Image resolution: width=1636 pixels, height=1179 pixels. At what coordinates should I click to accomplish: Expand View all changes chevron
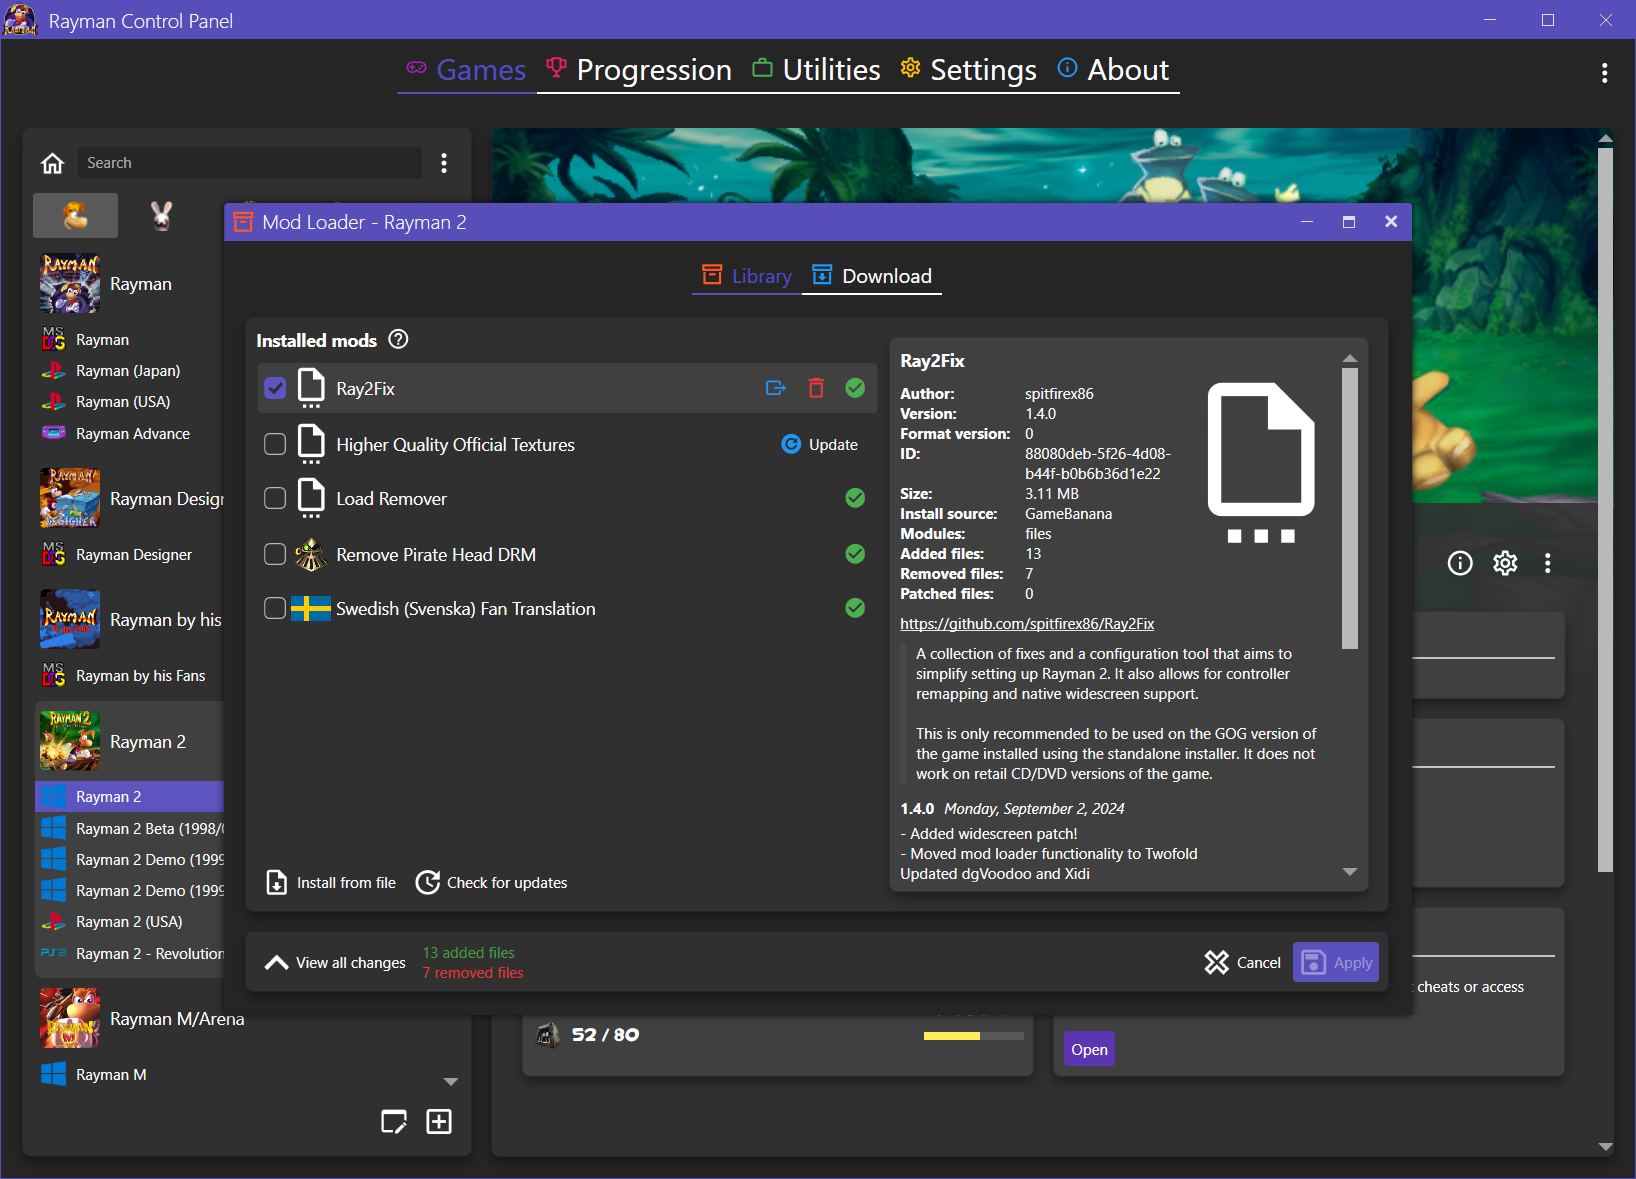[x=276, y=963]
